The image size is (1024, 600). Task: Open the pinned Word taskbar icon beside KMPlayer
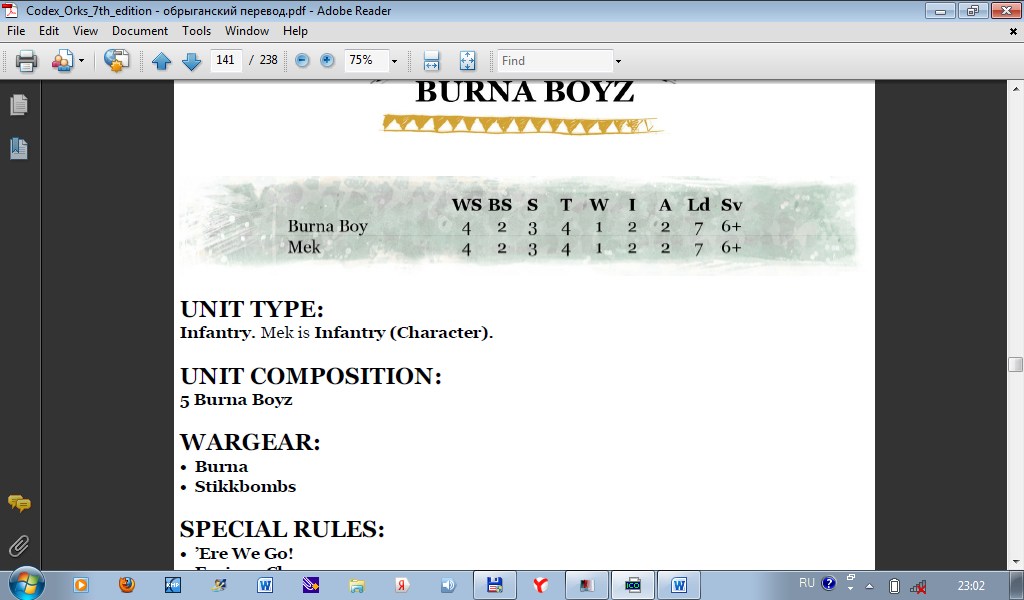click(264, 585)
